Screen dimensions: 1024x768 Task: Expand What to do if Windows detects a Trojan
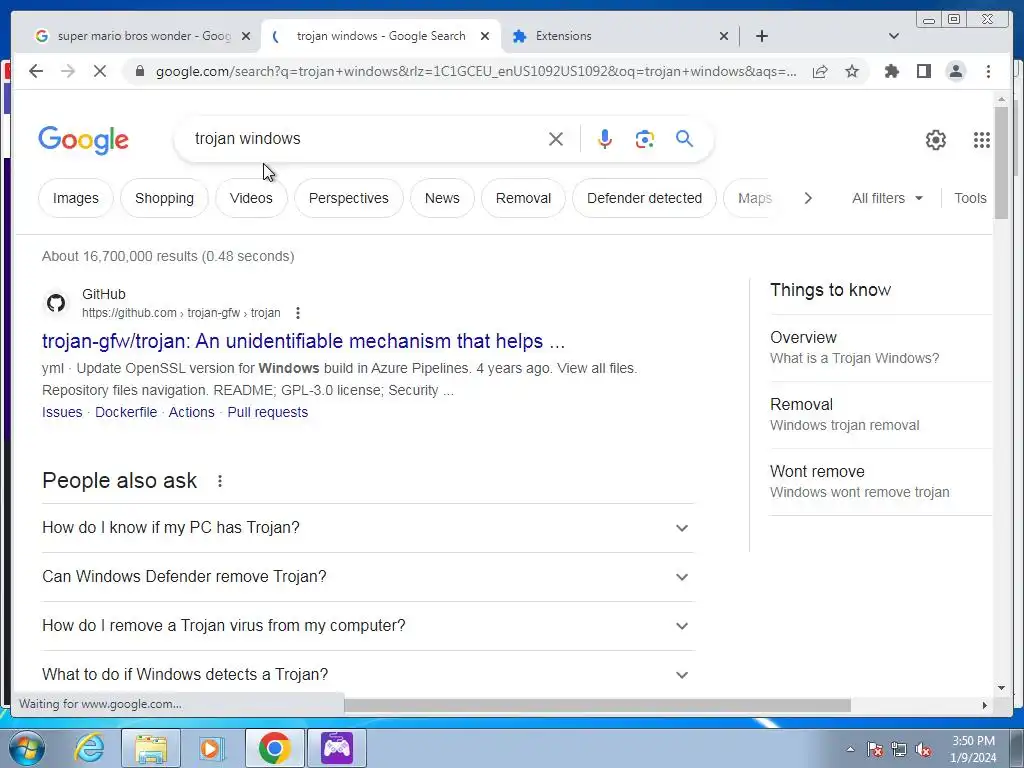pyautogui.click(x=368, y=675)
